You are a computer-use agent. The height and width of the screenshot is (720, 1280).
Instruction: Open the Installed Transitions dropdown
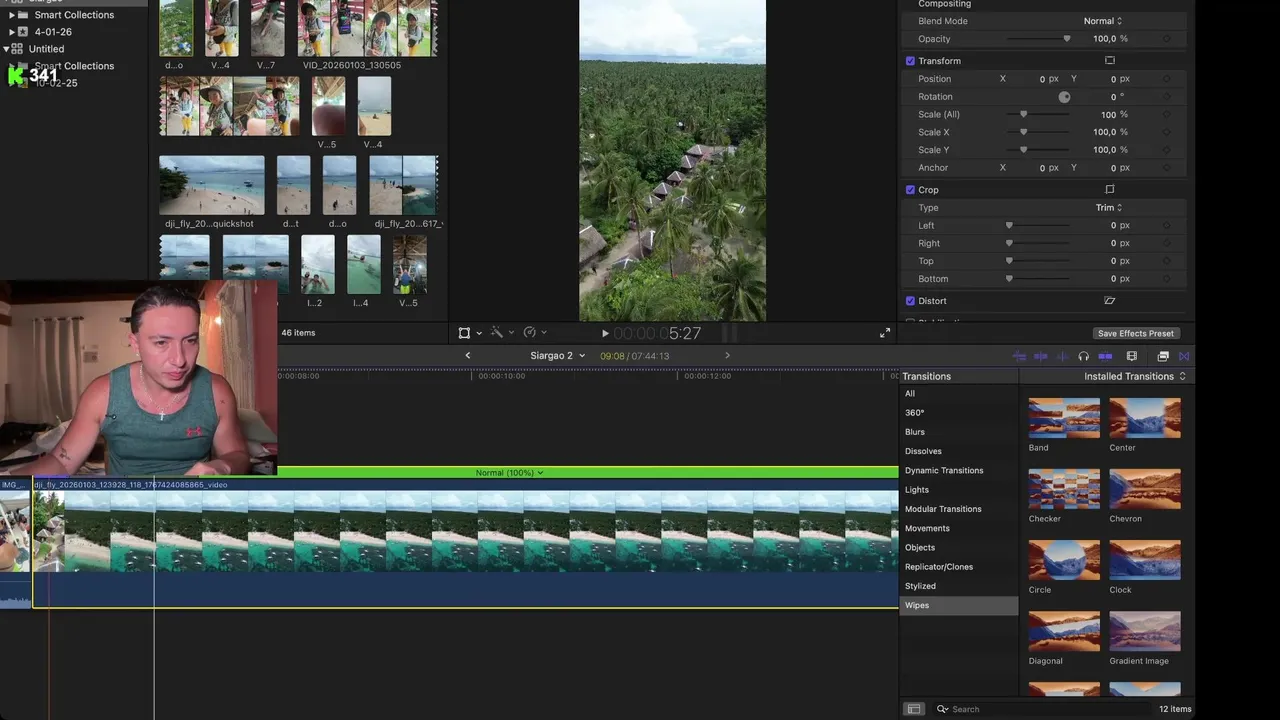coord(1135,376)
